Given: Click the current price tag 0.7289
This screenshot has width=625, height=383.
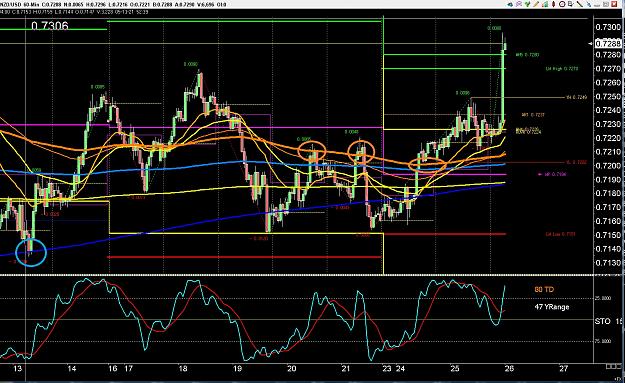Looking at the screenshot, I should tap(608, 43).
